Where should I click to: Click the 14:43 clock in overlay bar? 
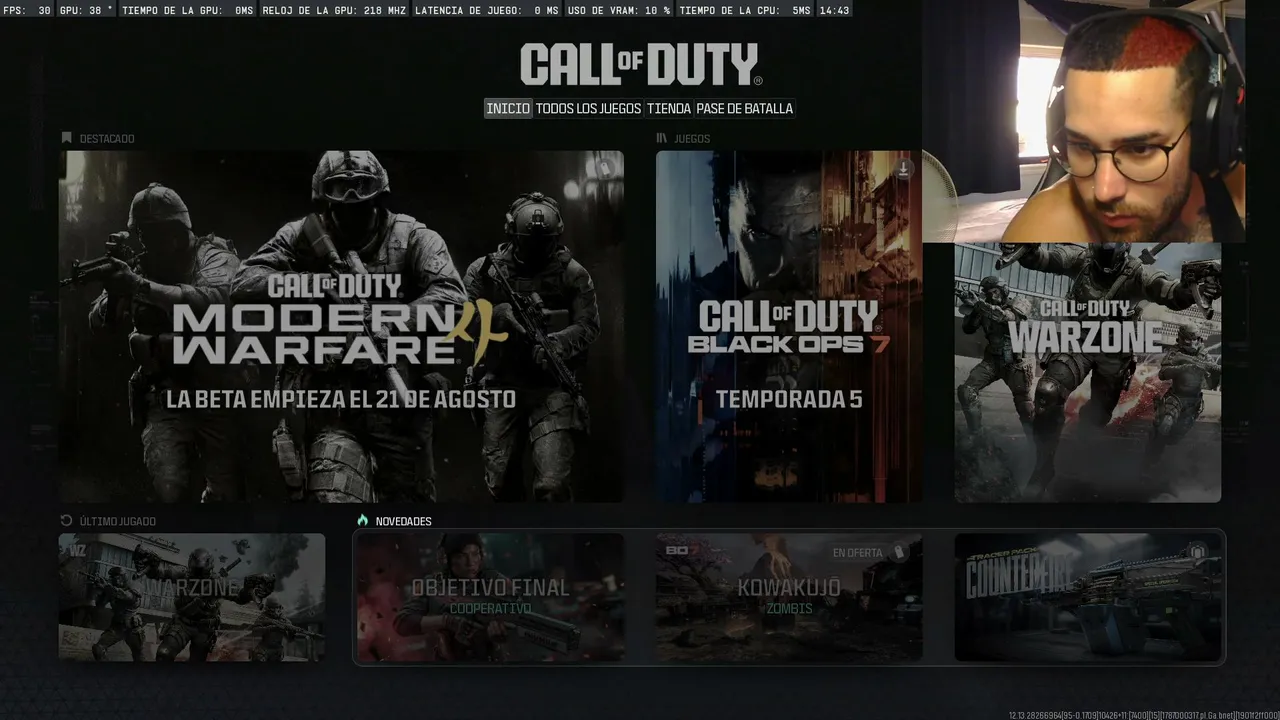click(834, 10)
